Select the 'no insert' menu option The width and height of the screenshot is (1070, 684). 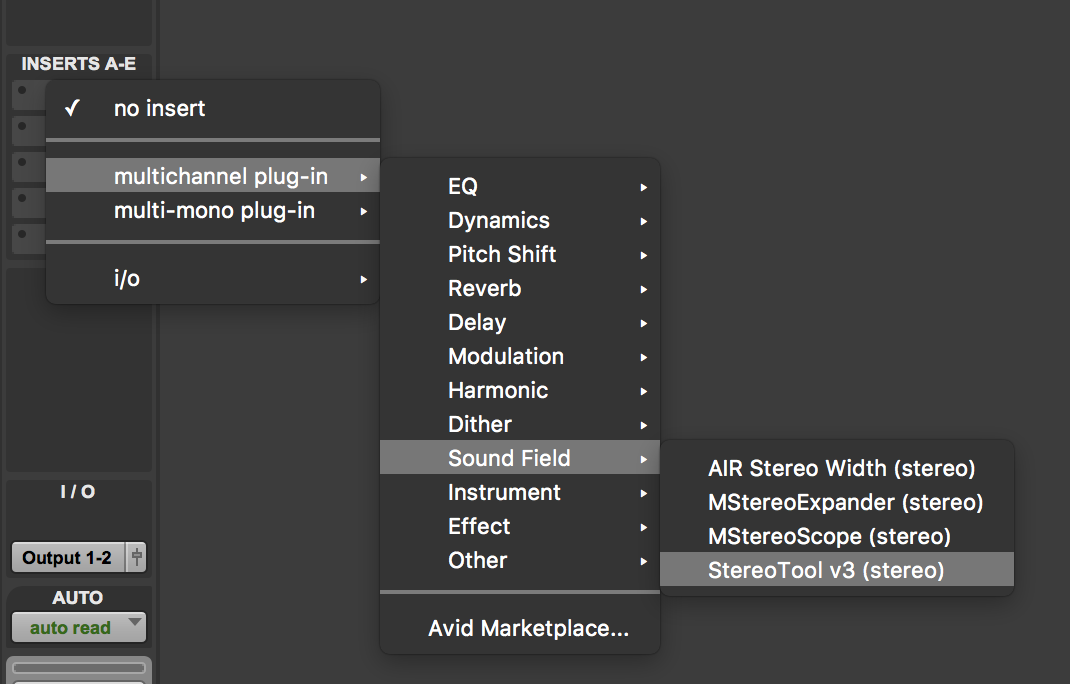tap(212, 108)
